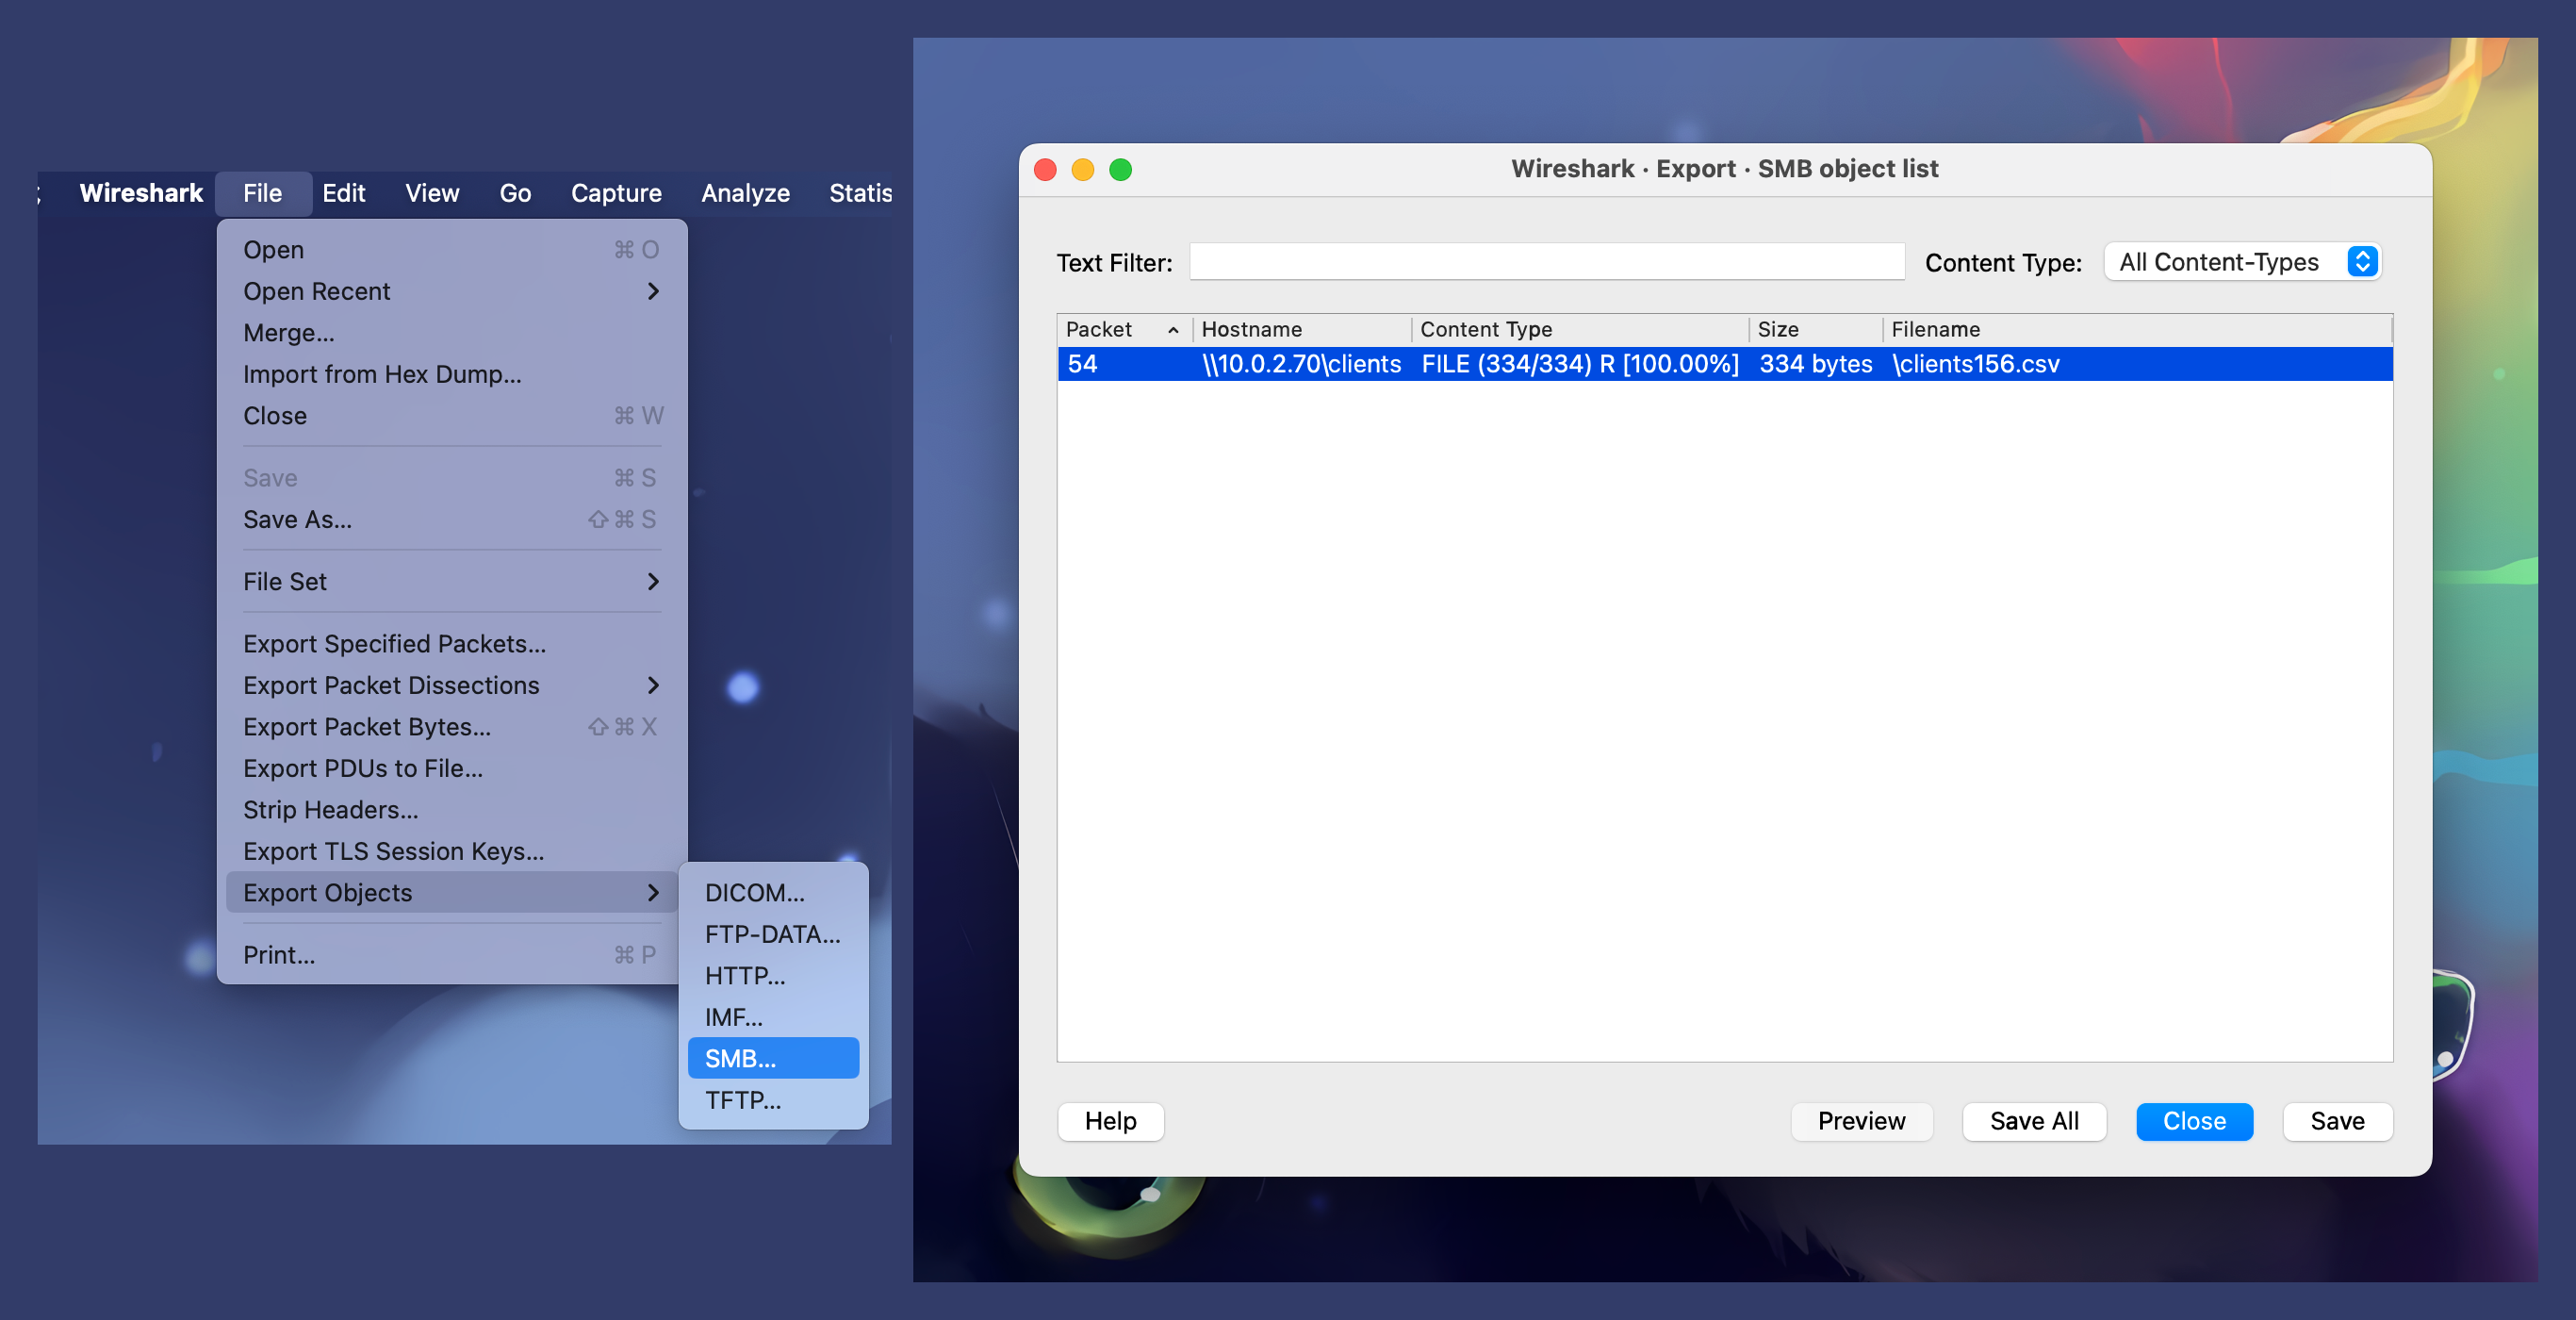Click the \\10.0.2.70\clients hostname cell
The image size is (2576, 1320).
(1301, 364)
